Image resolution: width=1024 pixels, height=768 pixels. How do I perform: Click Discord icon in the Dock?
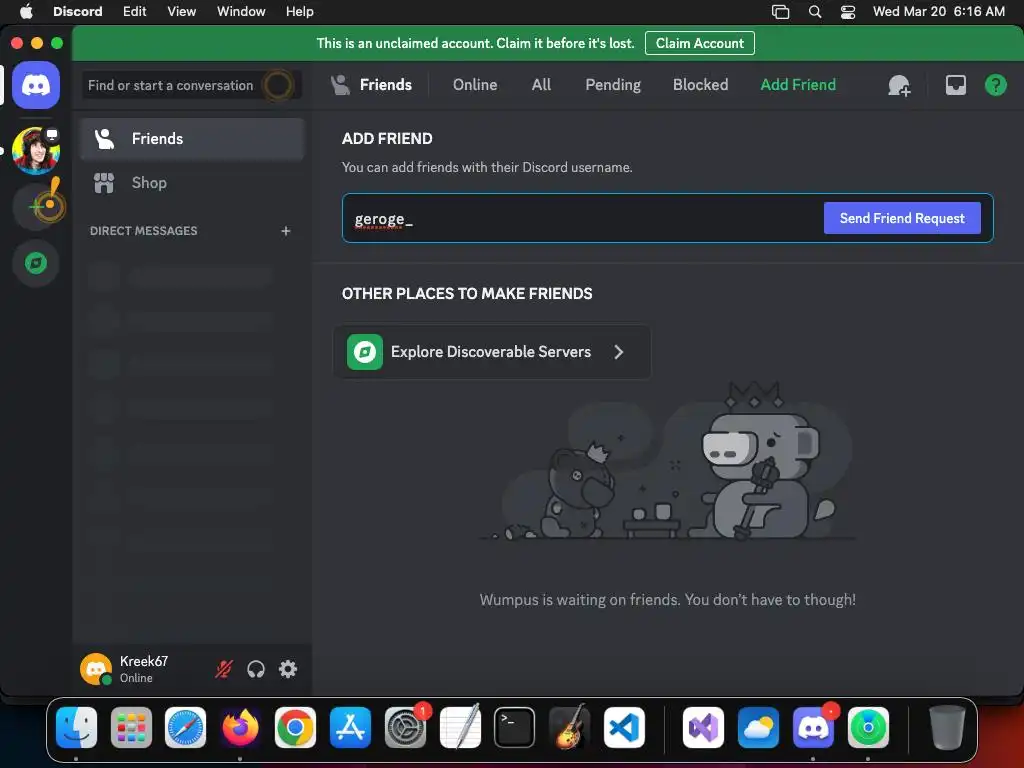click(813, 727)
